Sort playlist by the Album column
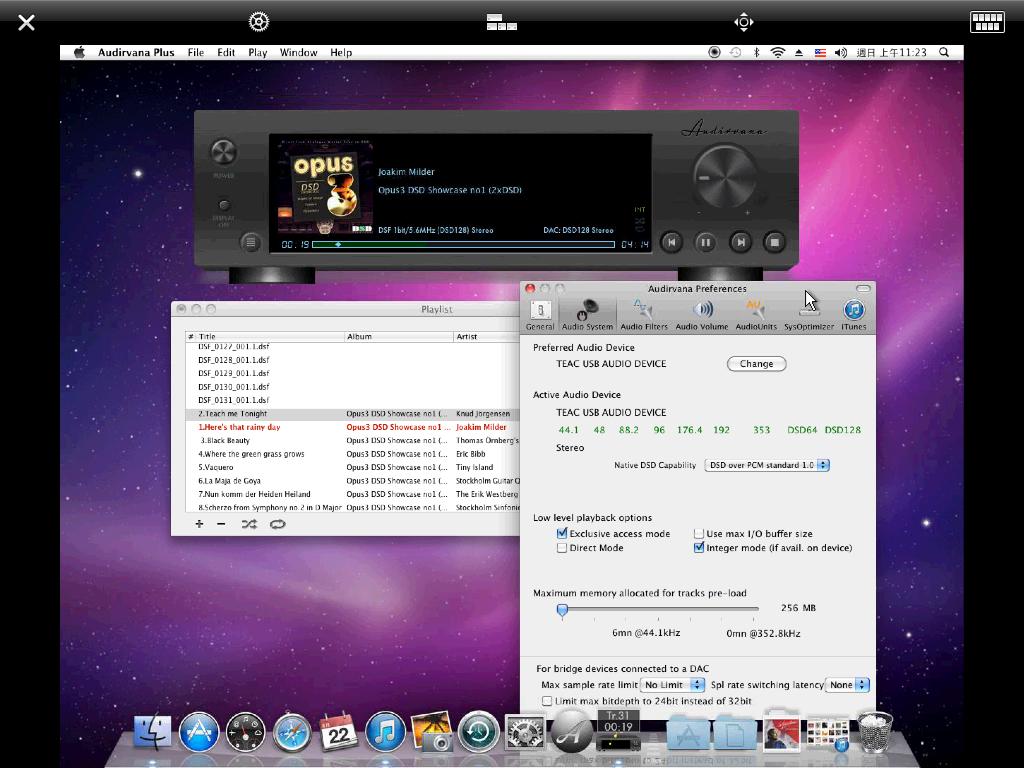Viewport: 1024px width, 768px height. 398,336
